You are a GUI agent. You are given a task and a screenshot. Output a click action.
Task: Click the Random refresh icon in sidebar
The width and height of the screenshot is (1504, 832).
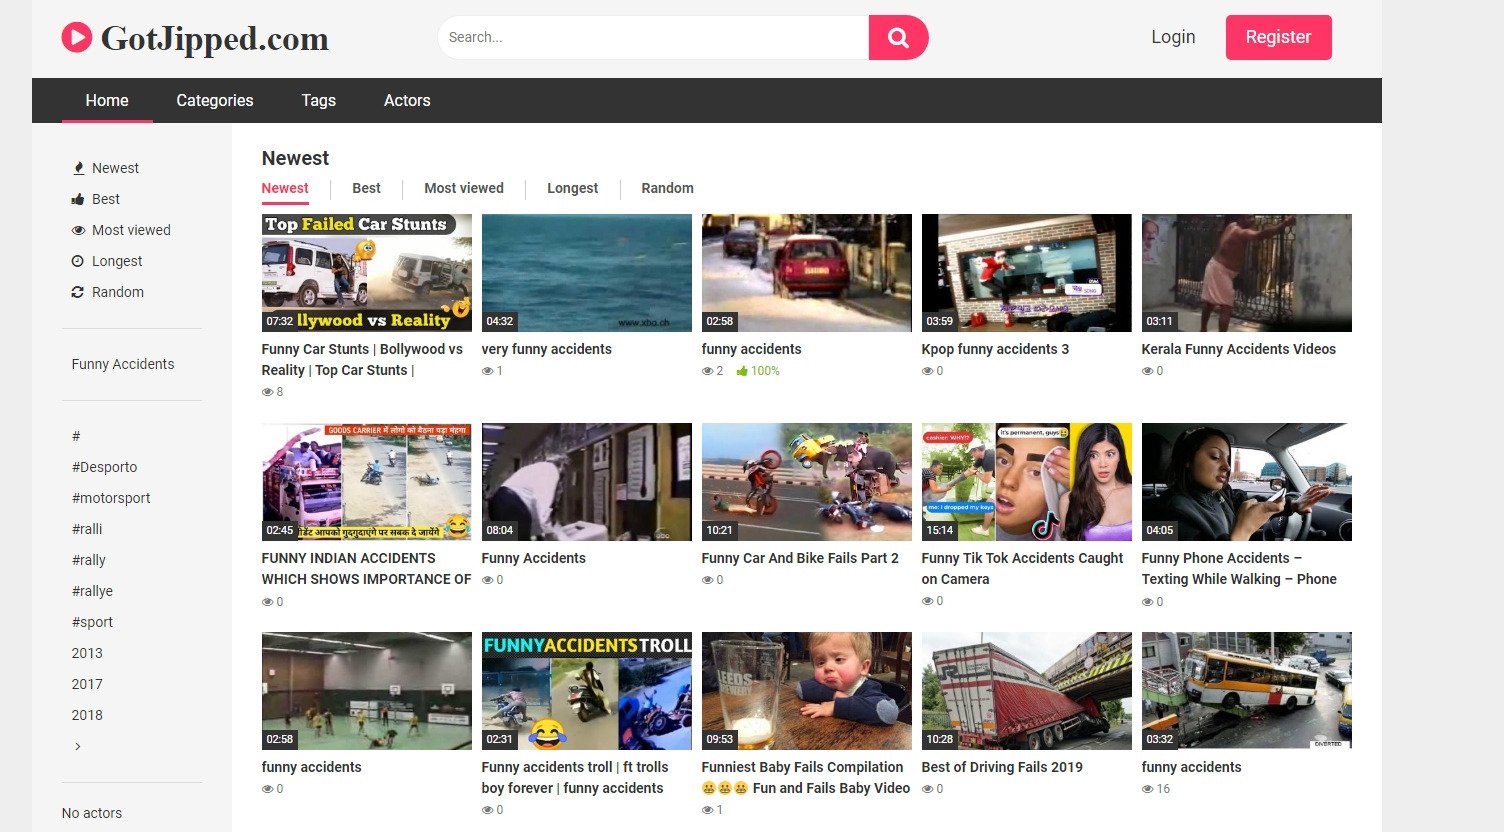click(x=78, y=292)
